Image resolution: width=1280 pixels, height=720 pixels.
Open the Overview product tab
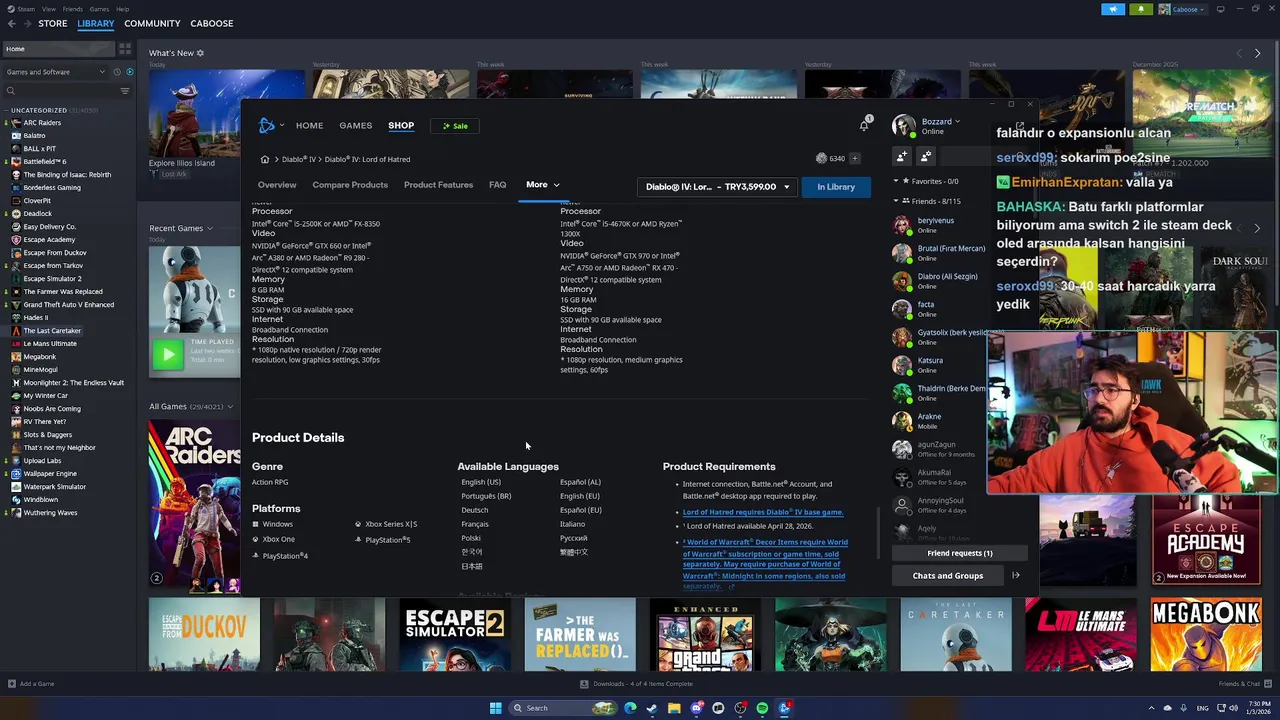tap(277, 185)
